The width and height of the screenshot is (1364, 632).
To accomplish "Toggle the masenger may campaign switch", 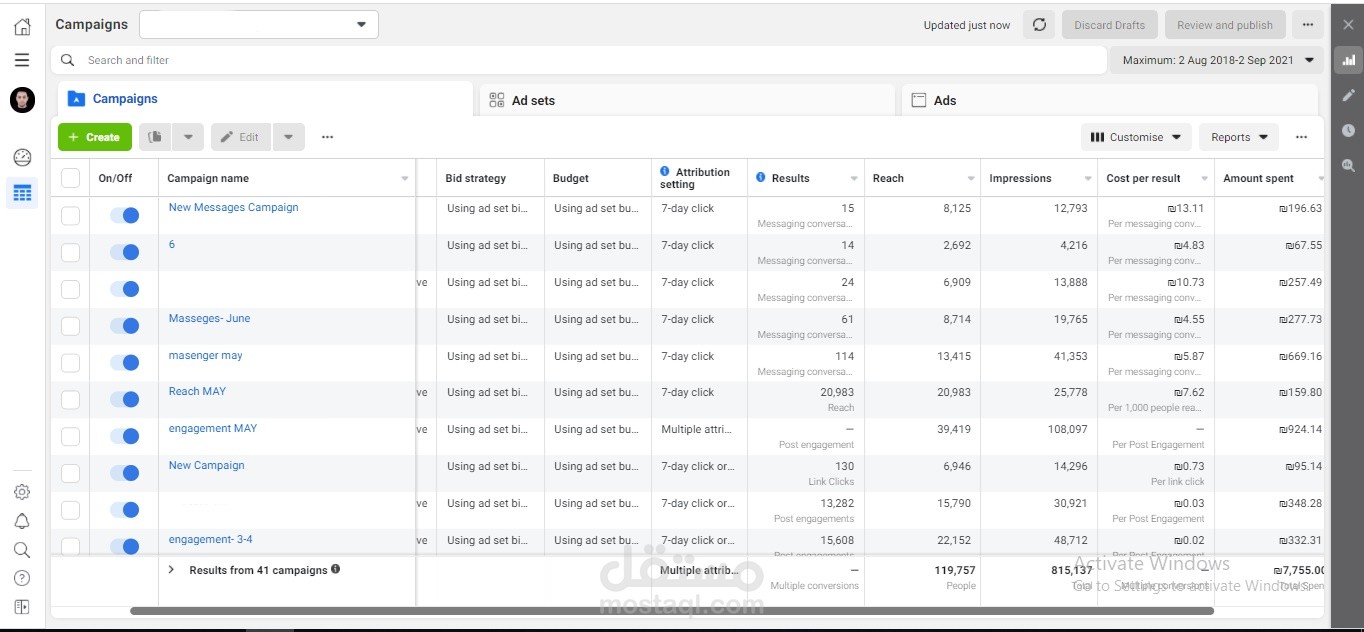I will point(124,363).
